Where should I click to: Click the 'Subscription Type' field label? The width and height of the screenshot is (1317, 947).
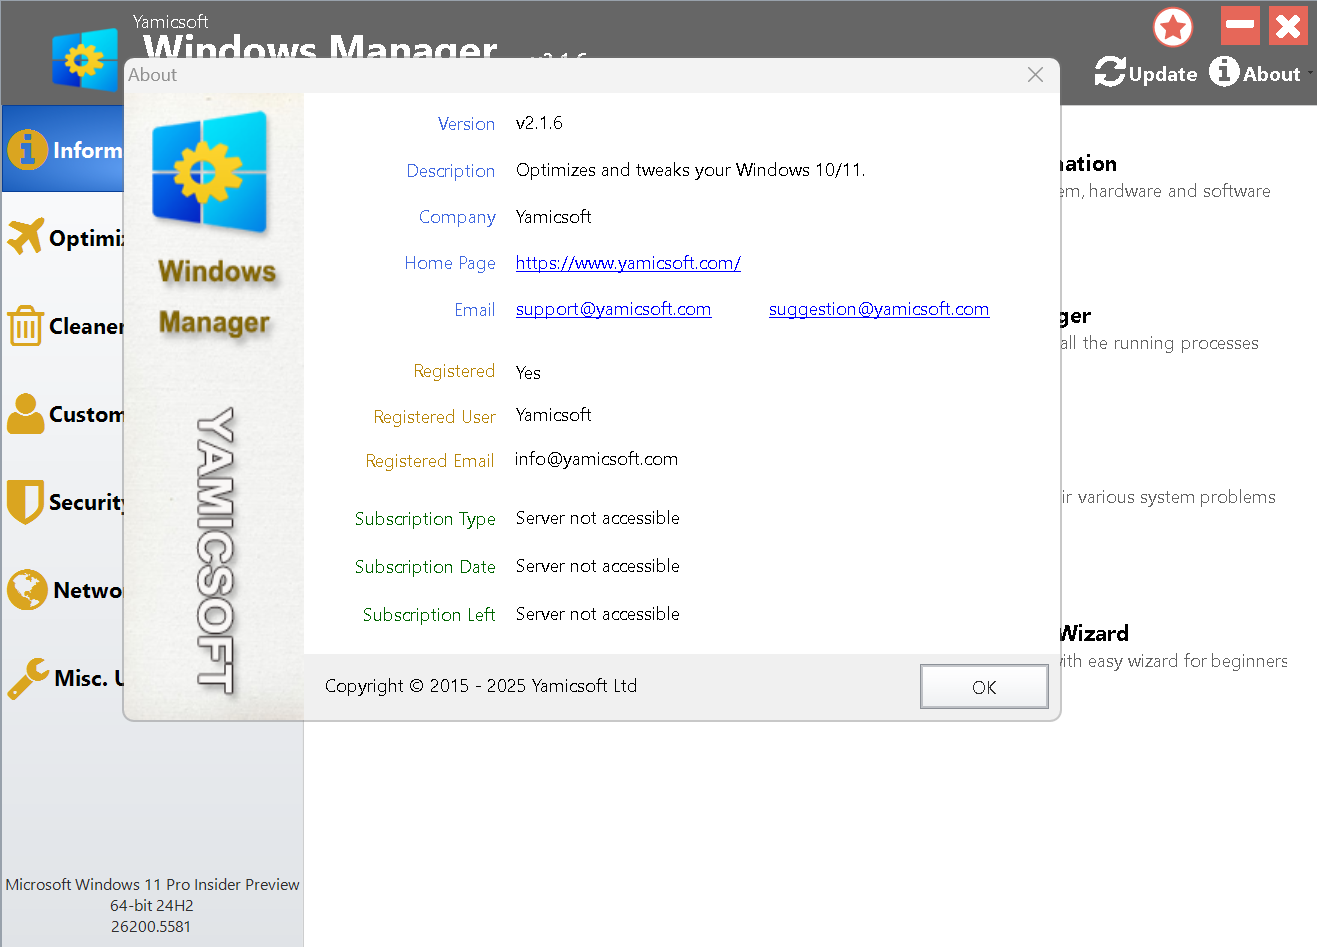(x=425, y=519)
